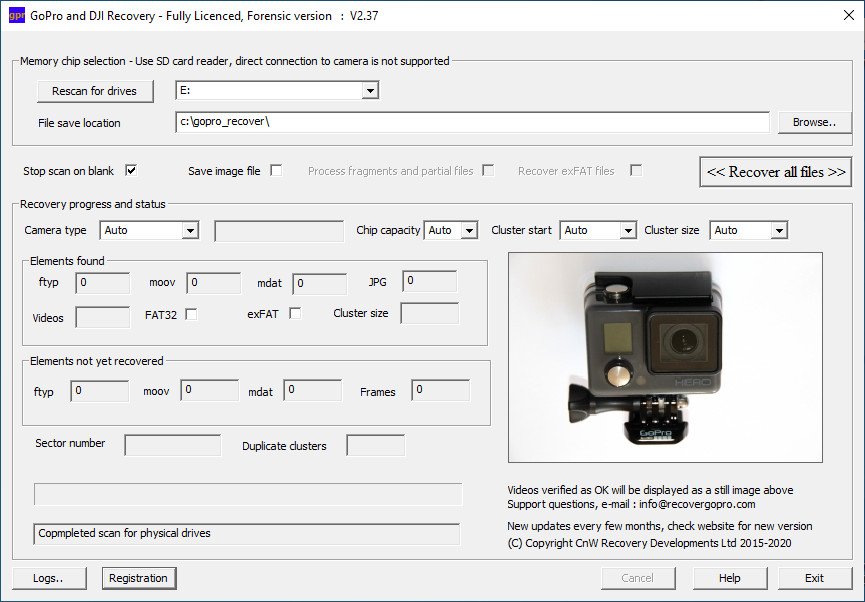Open the Chip capacity dropdown
The height and width of the screenshot is (602, 865).
click(x=466, y=230)
